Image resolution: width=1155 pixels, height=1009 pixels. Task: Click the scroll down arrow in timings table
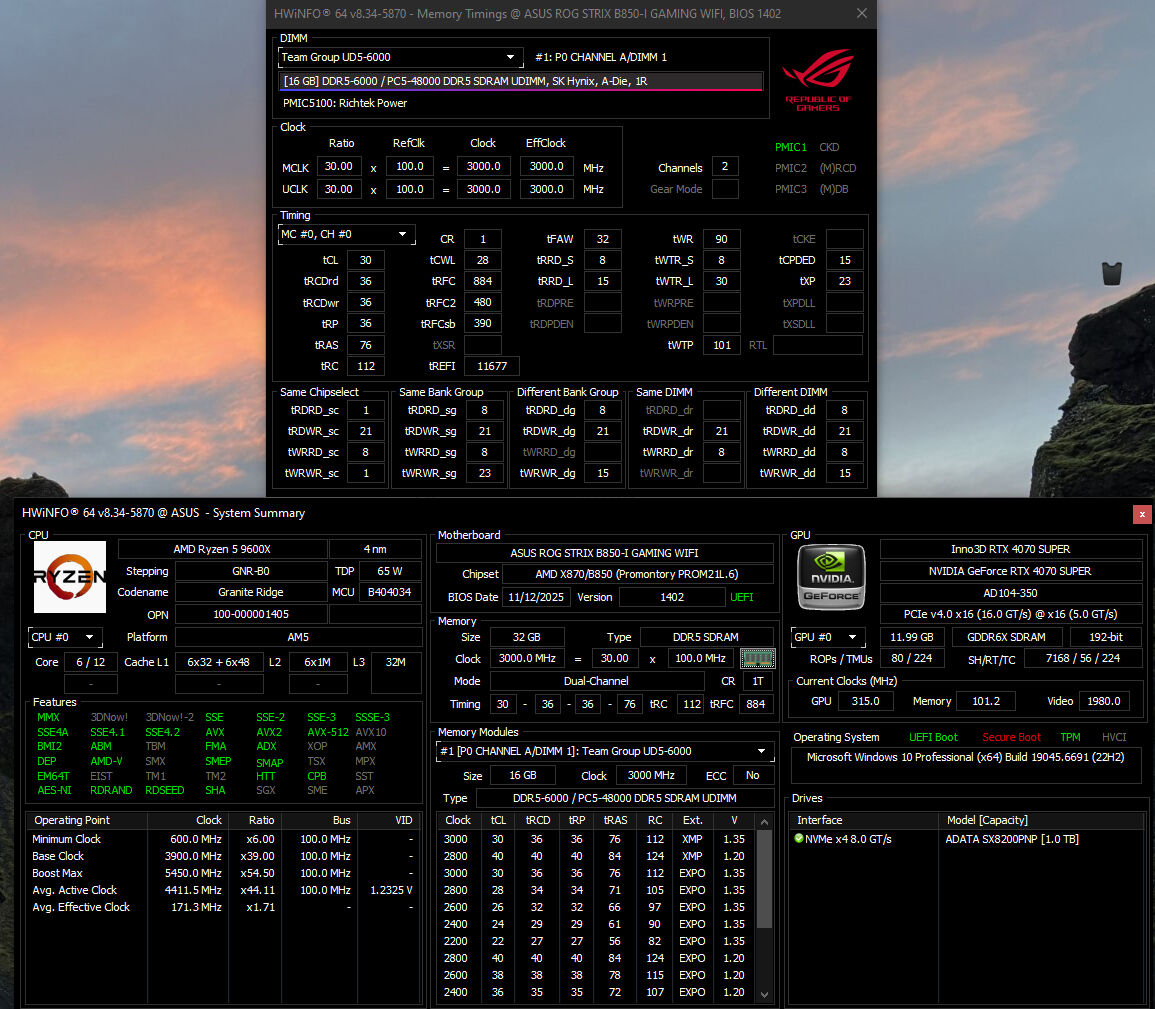click(765, 994)
